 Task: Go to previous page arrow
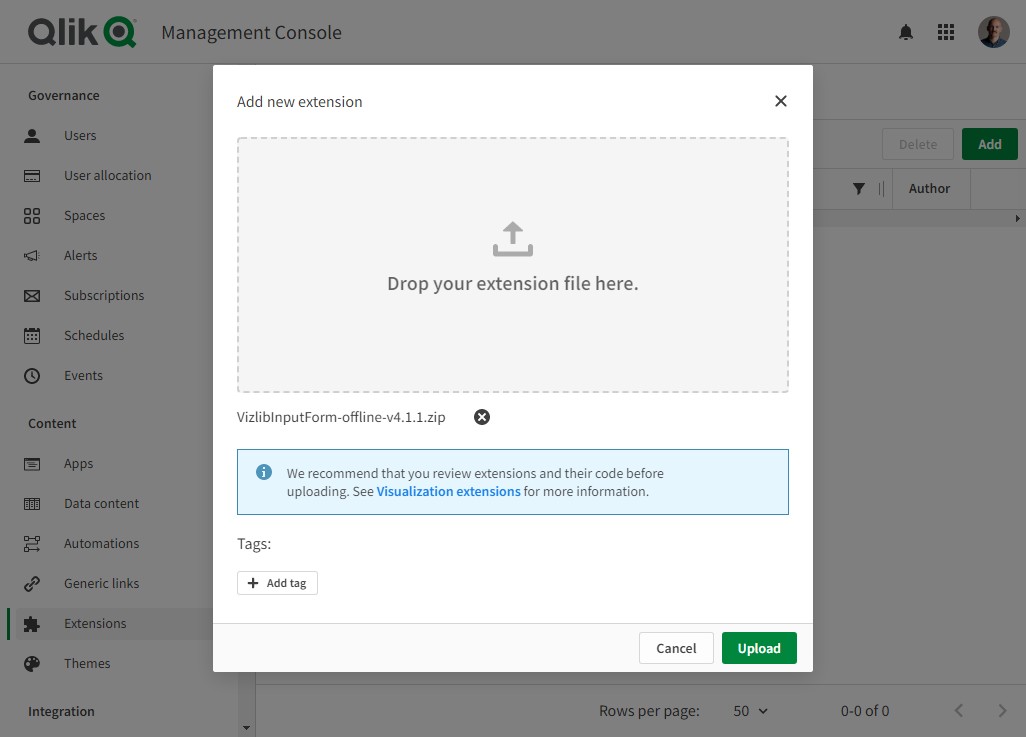click(x=959, y=710)
